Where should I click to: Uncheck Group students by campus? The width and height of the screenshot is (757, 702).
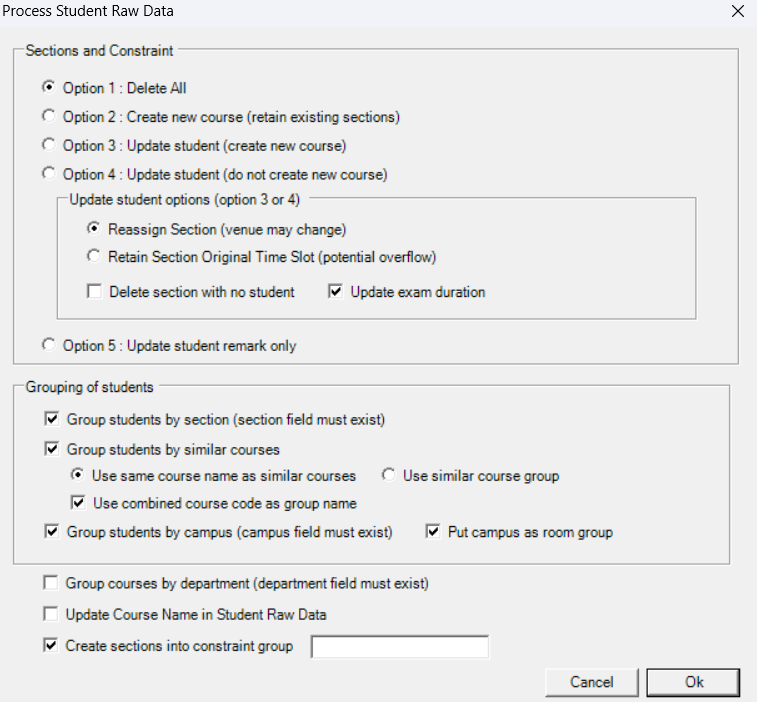[52, 532]
